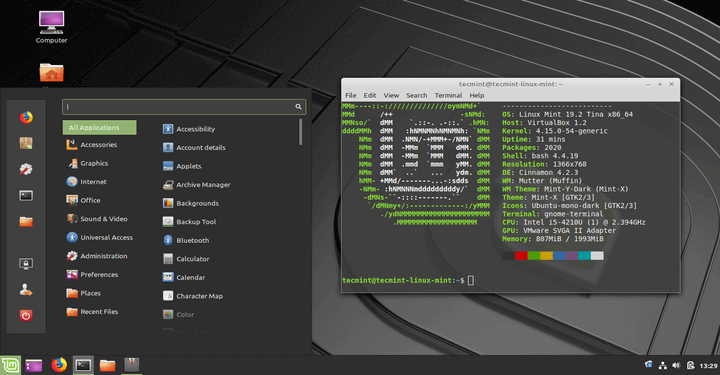Click the network tray icon
720x375 pixels.
(663, 366)
